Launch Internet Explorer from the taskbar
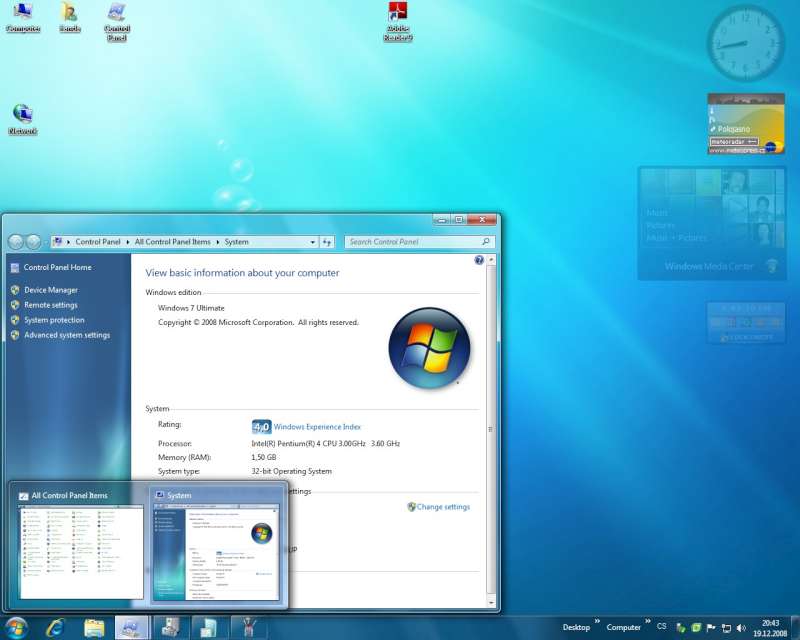The image size is (800, 640). [54, 627]
